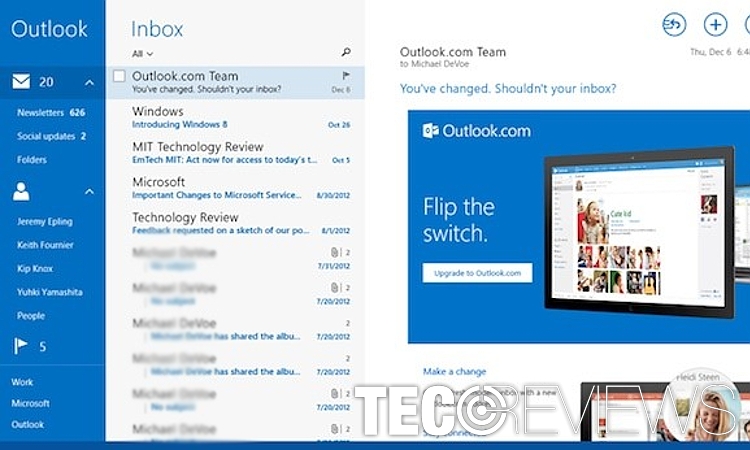Screen dimensions: 750x450
Task: Open the People link in sidebar
Action: pyautogui.click(x=31, y=316)
